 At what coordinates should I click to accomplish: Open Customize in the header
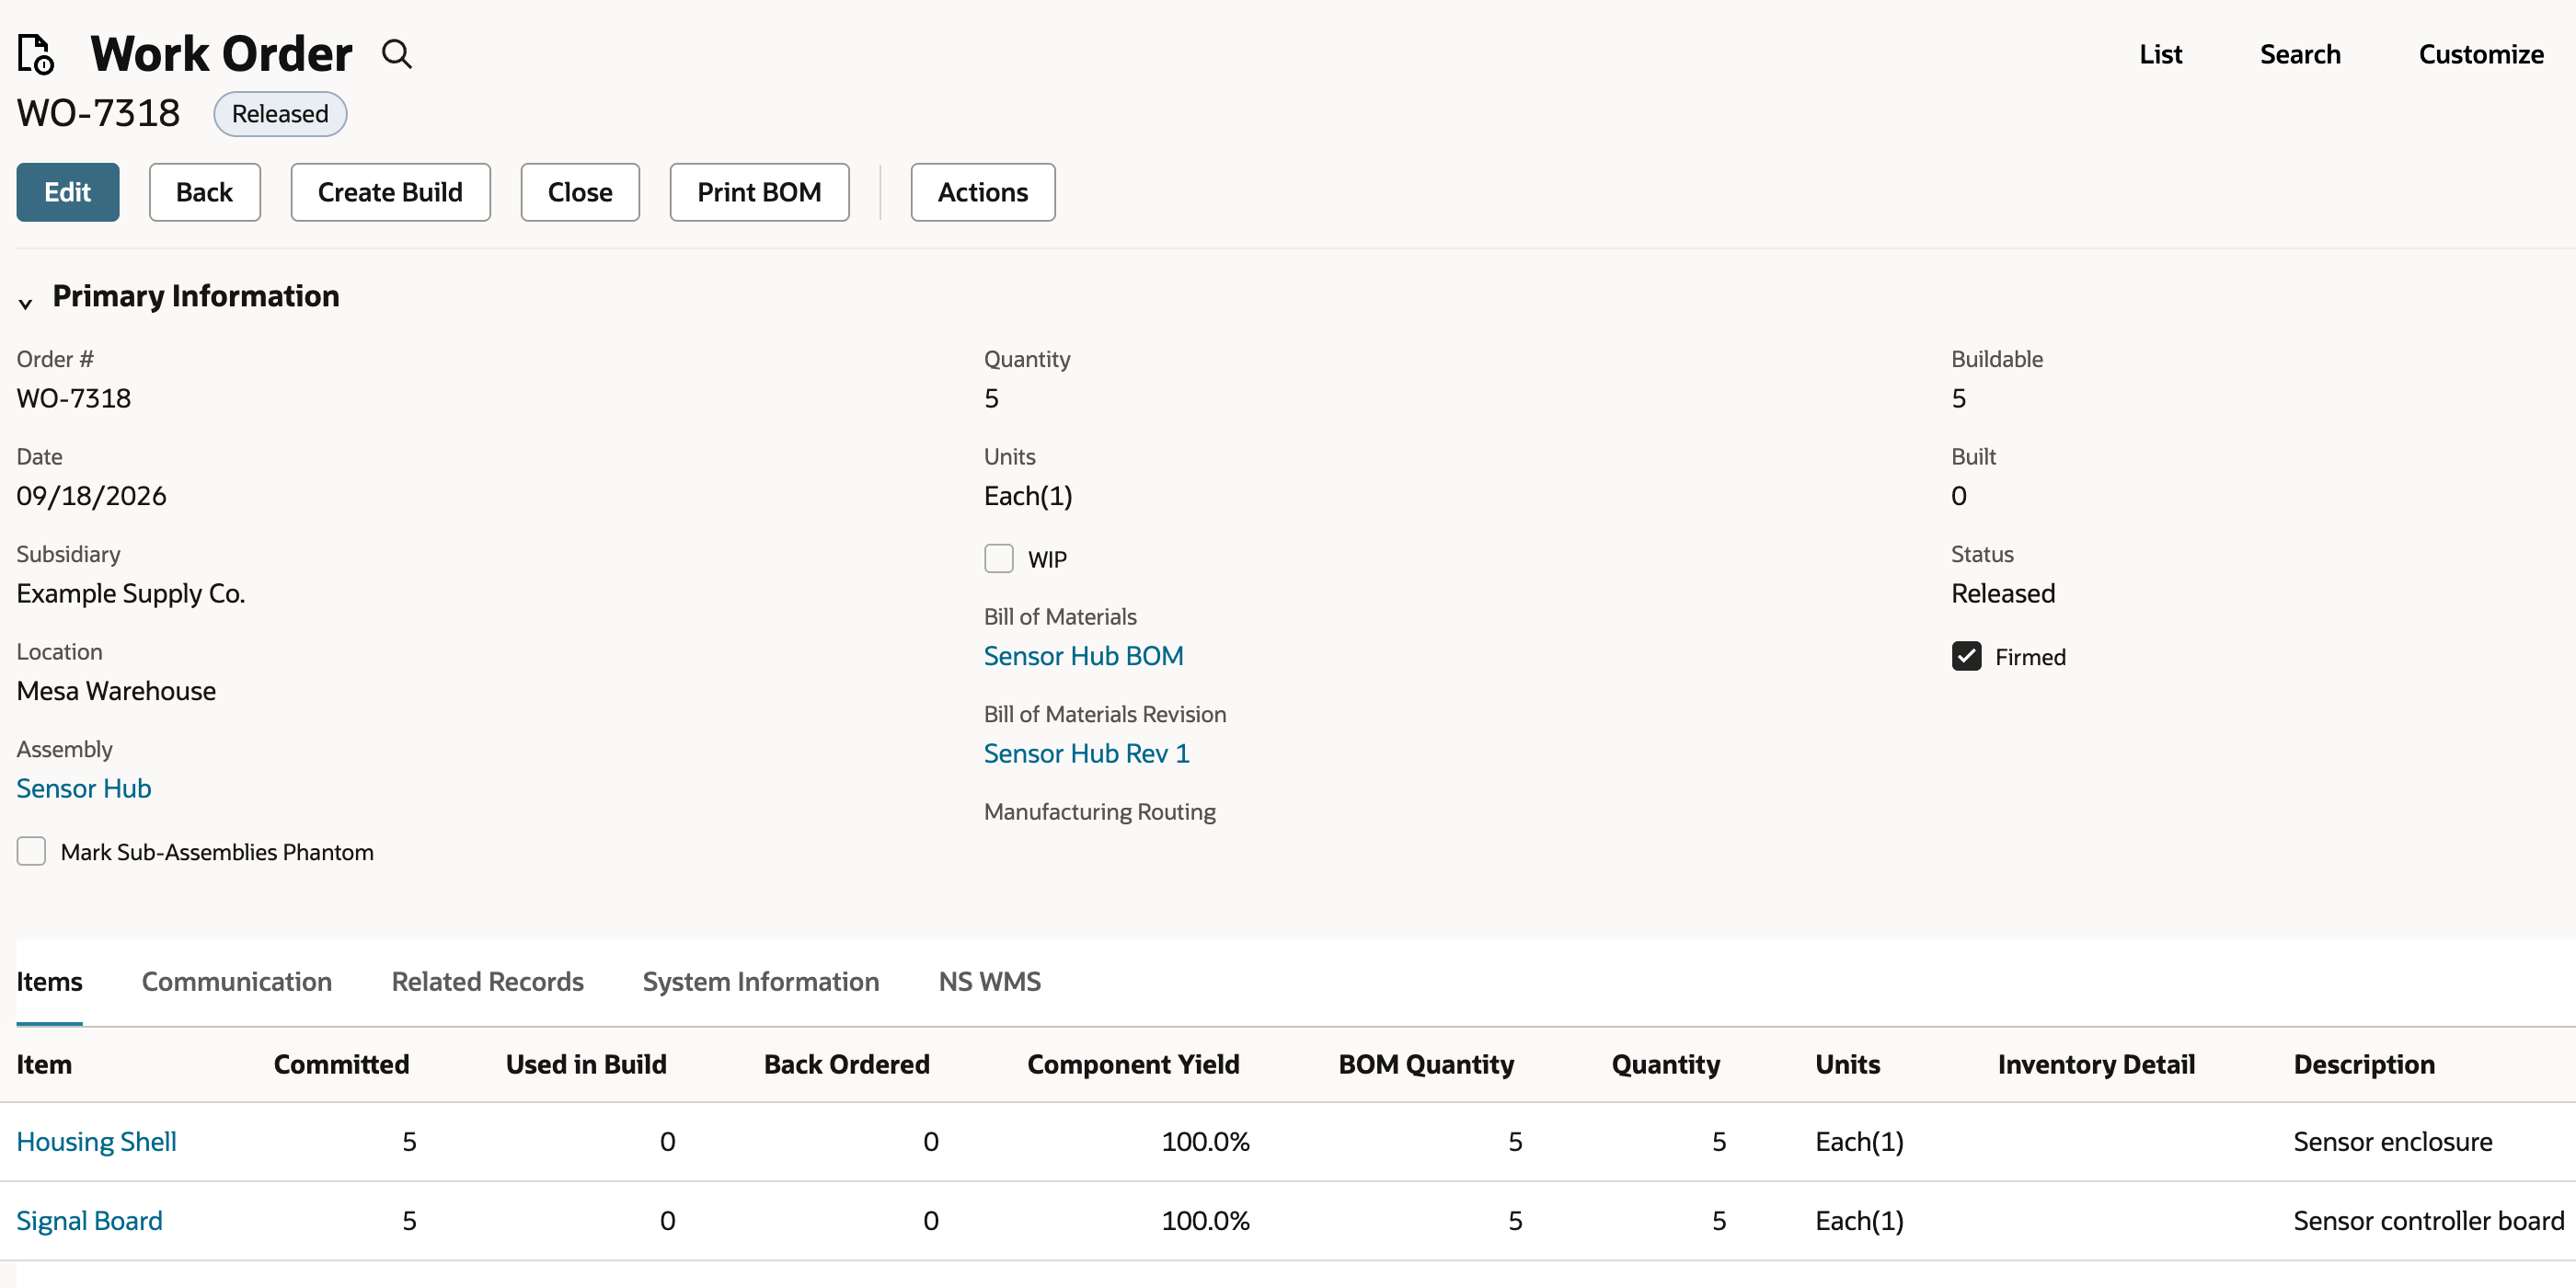[2481, 54]
